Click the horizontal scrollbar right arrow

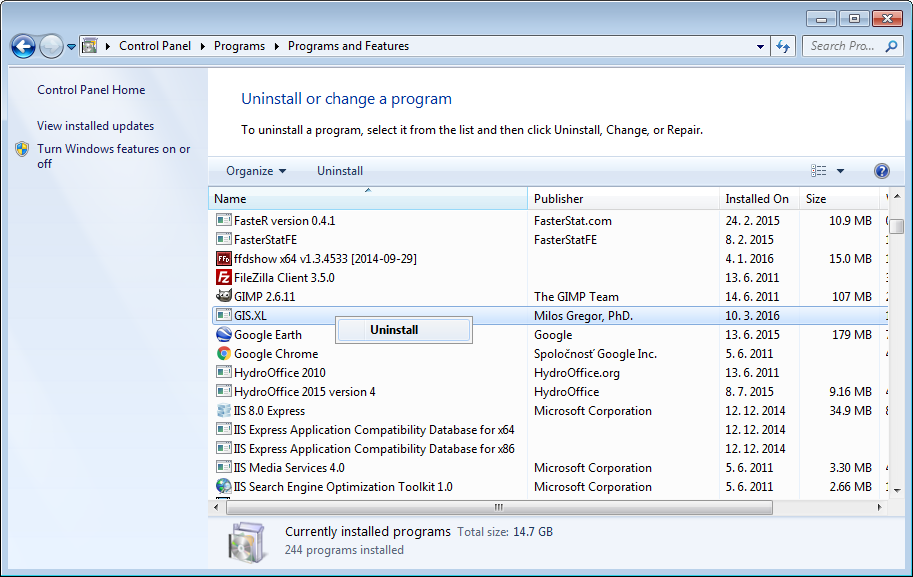point(879,507)
